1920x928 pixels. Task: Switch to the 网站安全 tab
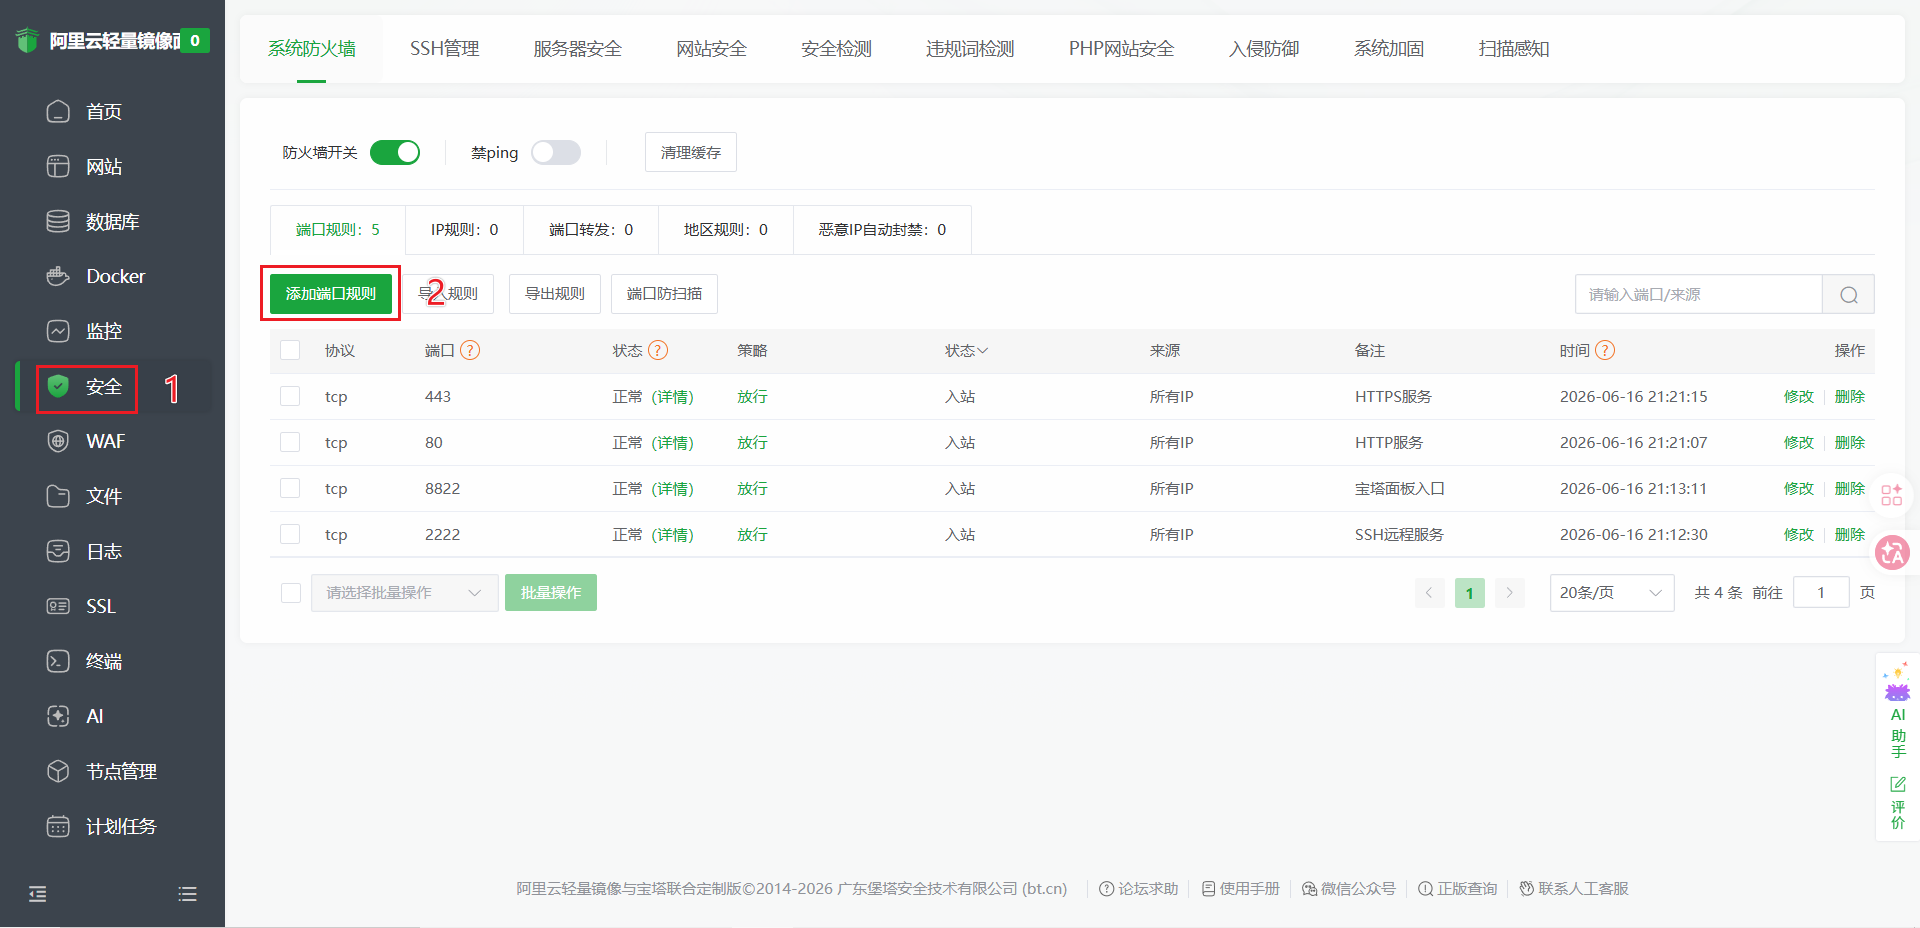(x=711, y=48)
